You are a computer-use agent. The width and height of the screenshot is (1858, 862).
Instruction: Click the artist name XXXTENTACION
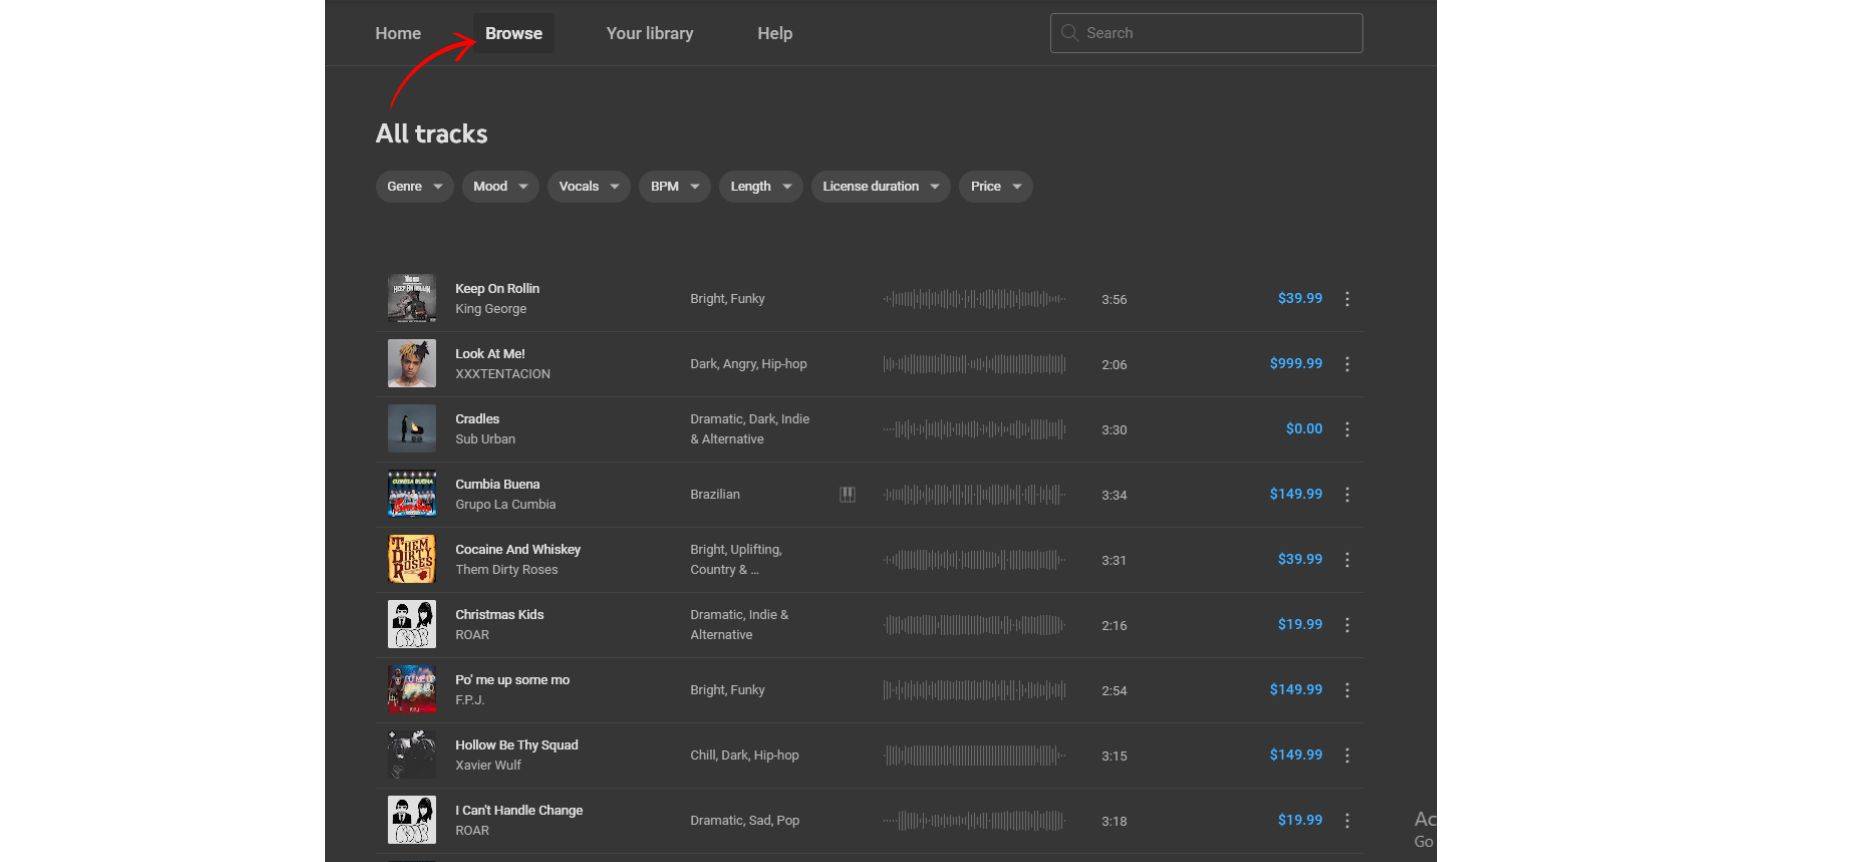pyautogui.click(x=503, y=374)
